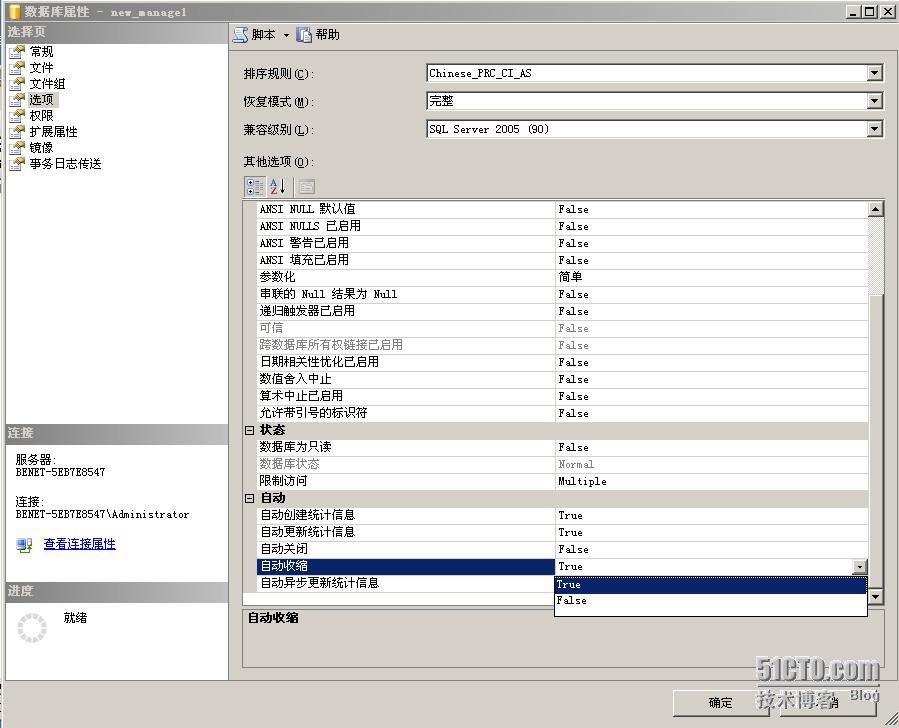Viewport: 899px width, 728px height.
Task: Choose False in the dropdown list
Action: pos(710,601)
